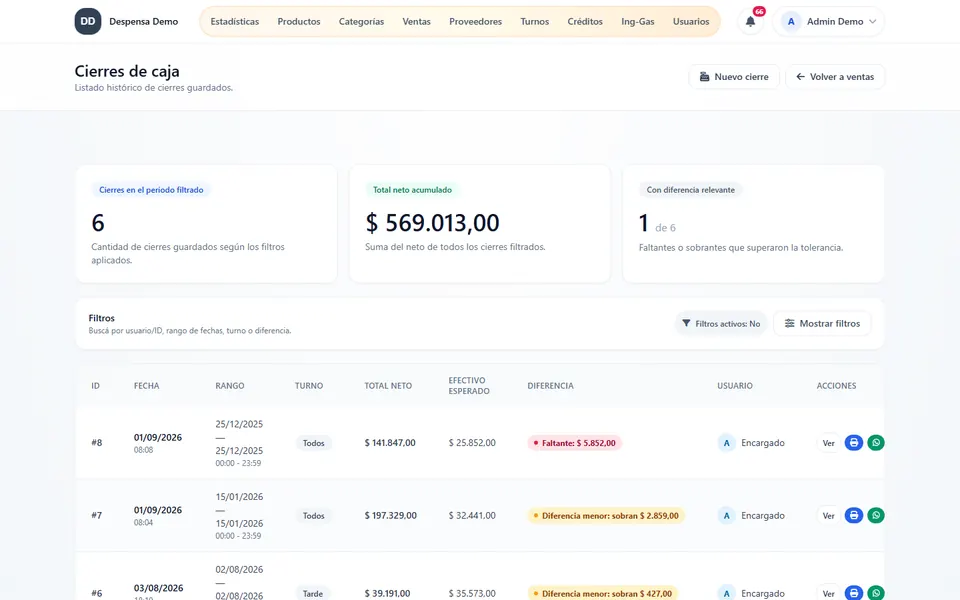
Task: Click the Todos turno badge in row #8
Action: point(313,443)
